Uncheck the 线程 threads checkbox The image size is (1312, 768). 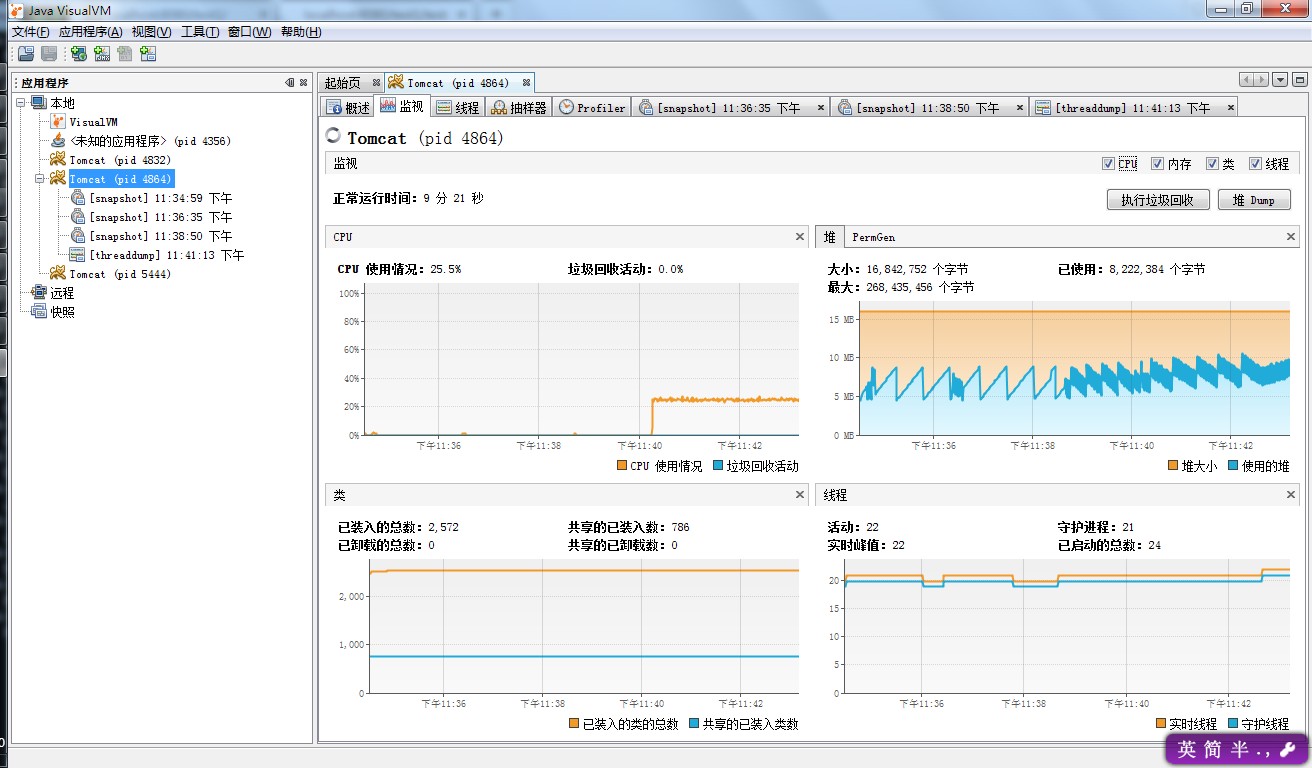[x=1255, y=164]
